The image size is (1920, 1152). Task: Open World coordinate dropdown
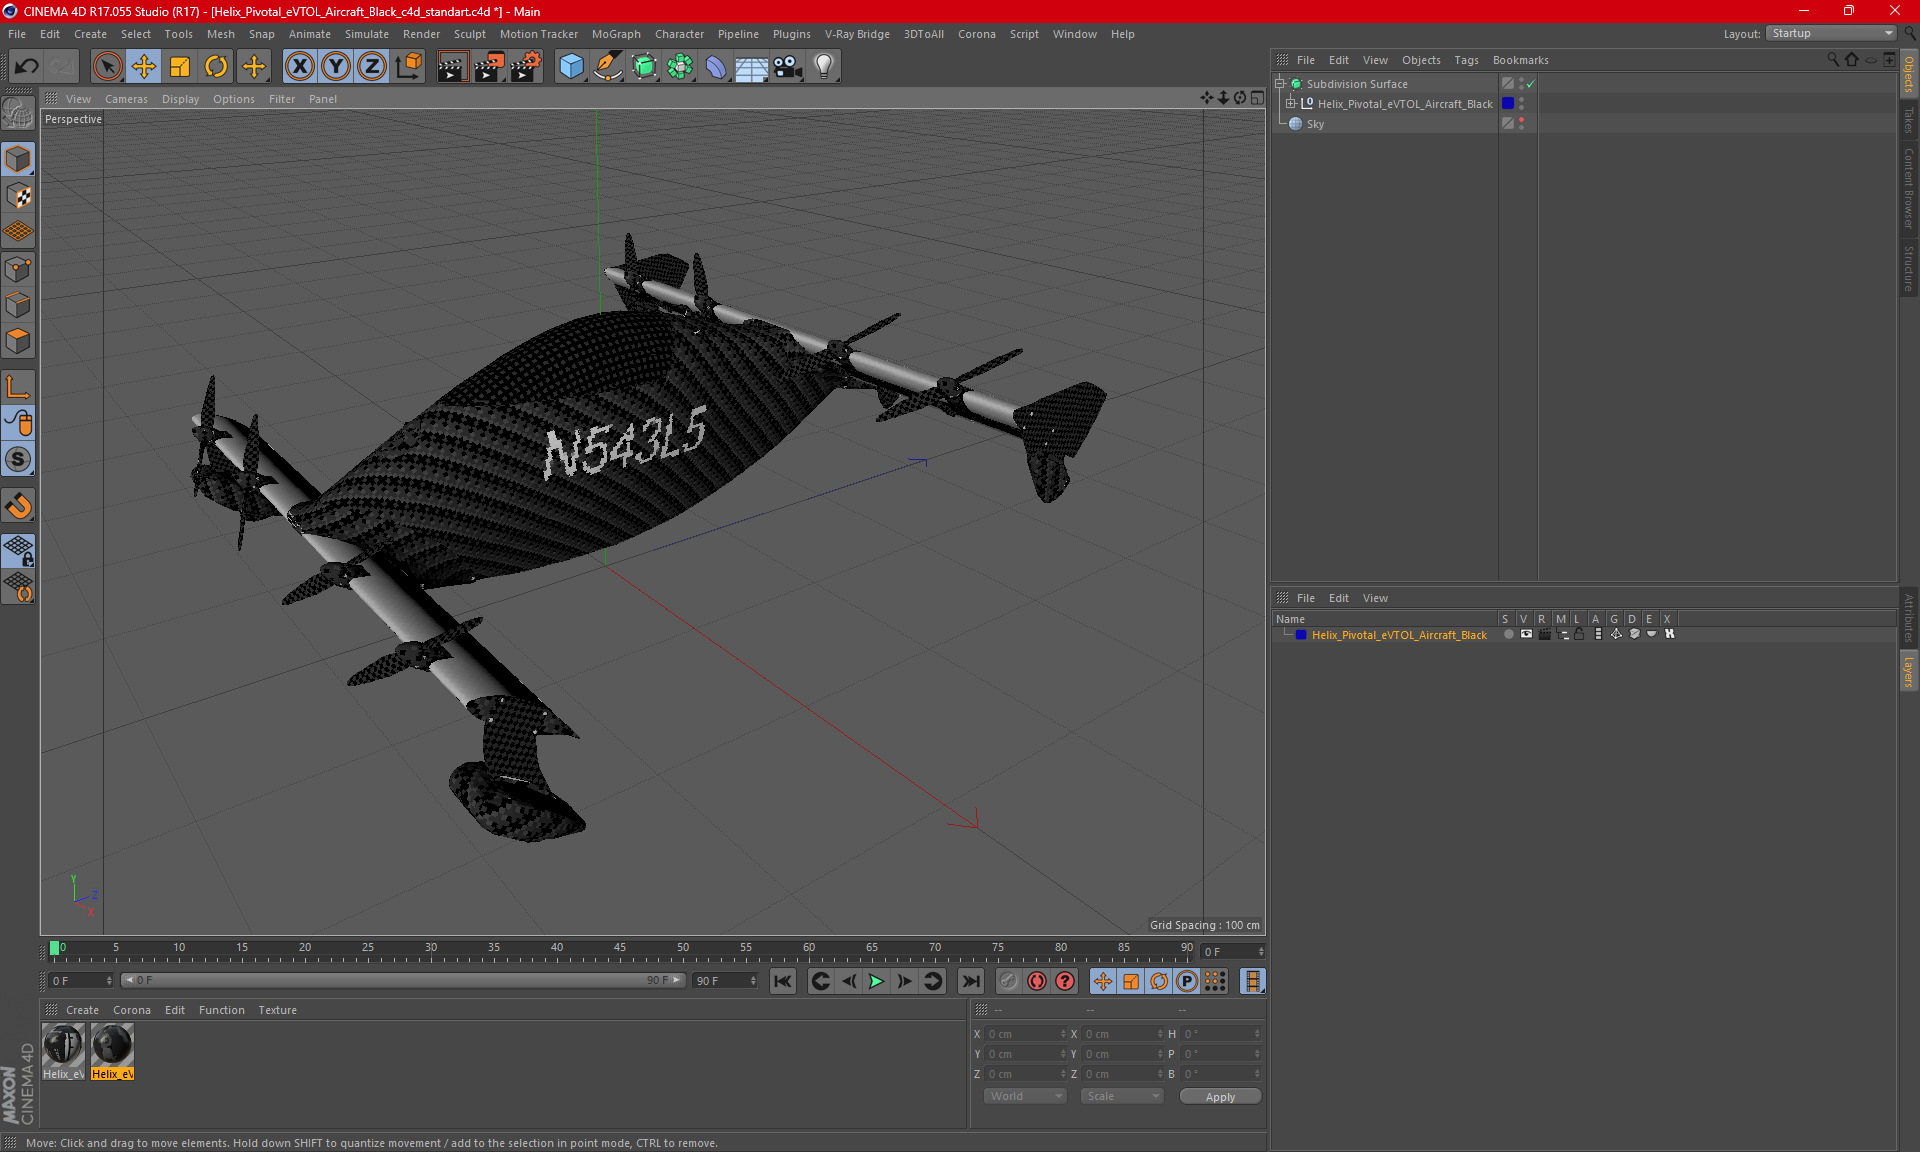click(x=1025, y=1097)
